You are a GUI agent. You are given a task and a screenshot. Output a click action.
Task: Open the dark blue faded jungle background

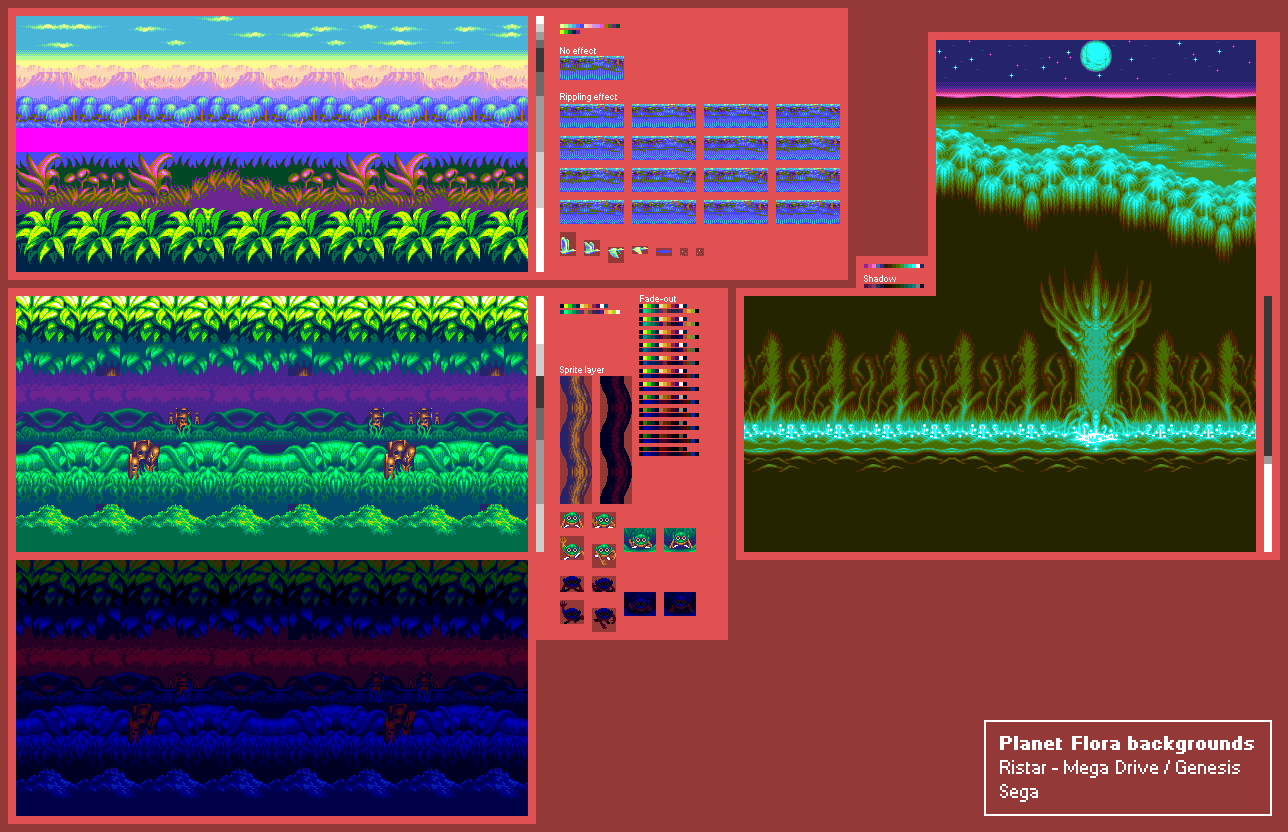272,688
